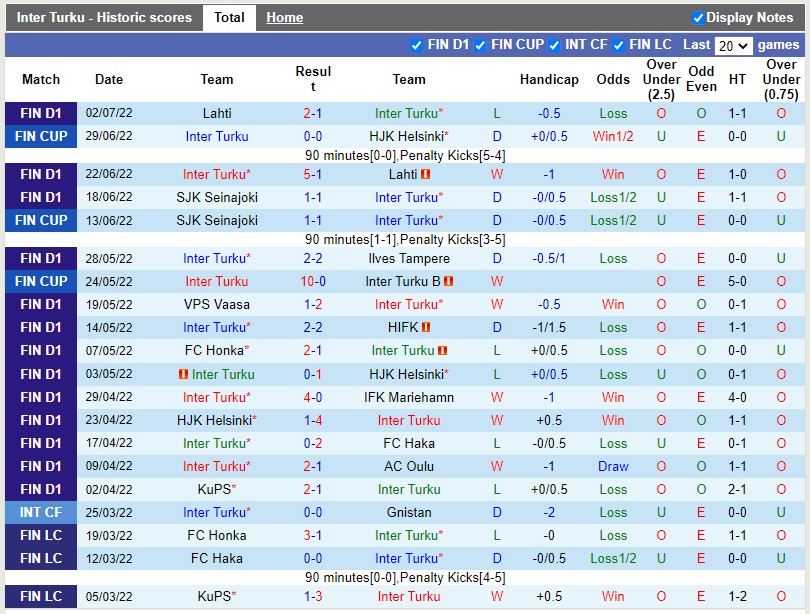The image size is (810, 614).
Task: Open AC Oulu team link
Action: (x=409, y=466)
